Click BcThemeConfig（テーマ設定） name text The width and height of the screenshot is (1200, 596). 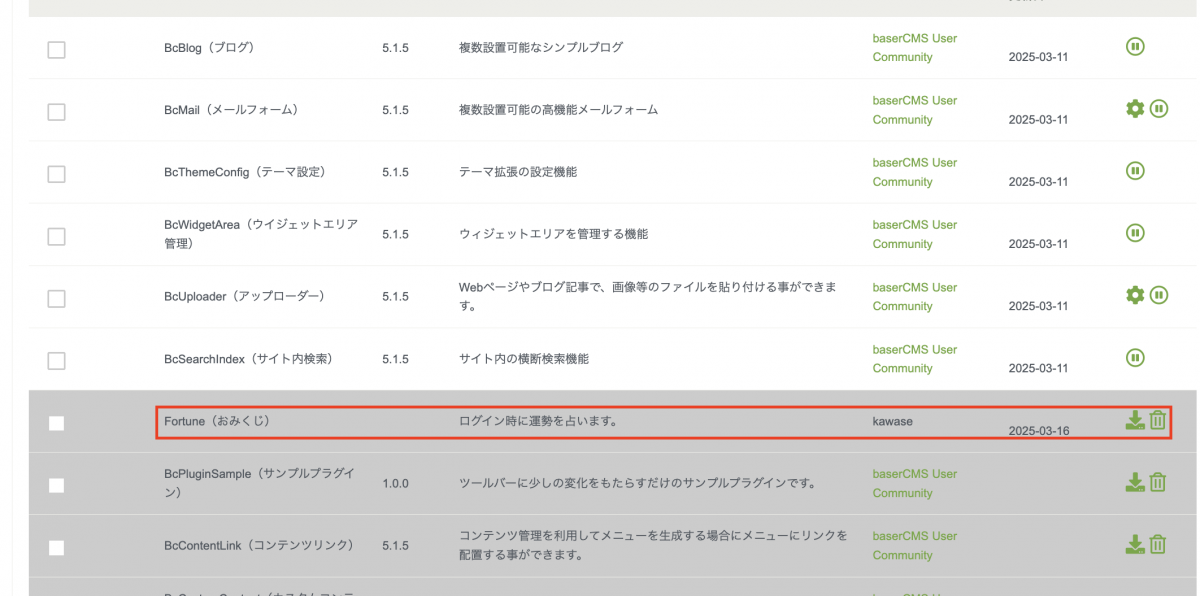[x=245, y=171]
